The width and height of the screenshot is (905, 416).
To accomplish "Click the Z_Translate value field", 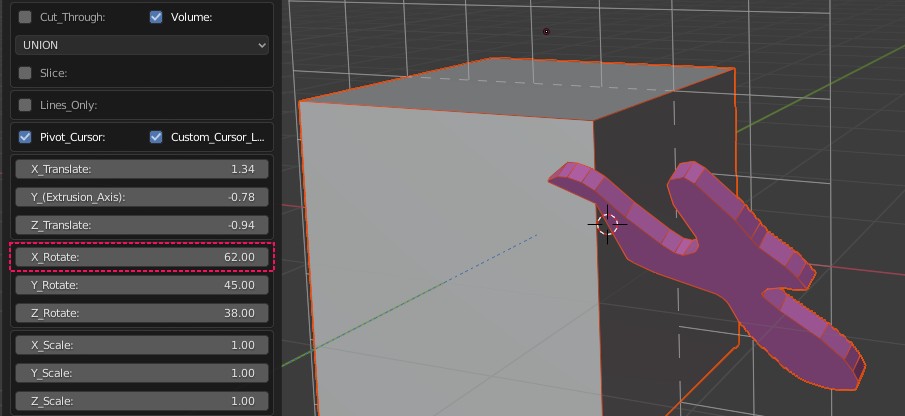I will point(142,225).
